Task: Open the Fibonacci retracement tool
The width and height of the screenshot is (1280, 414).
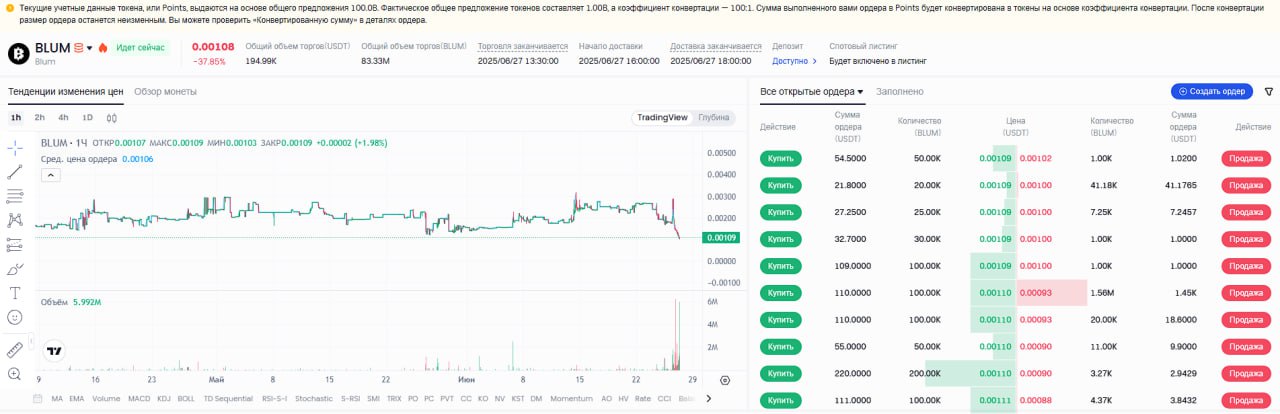Action: tap(15, 196)
